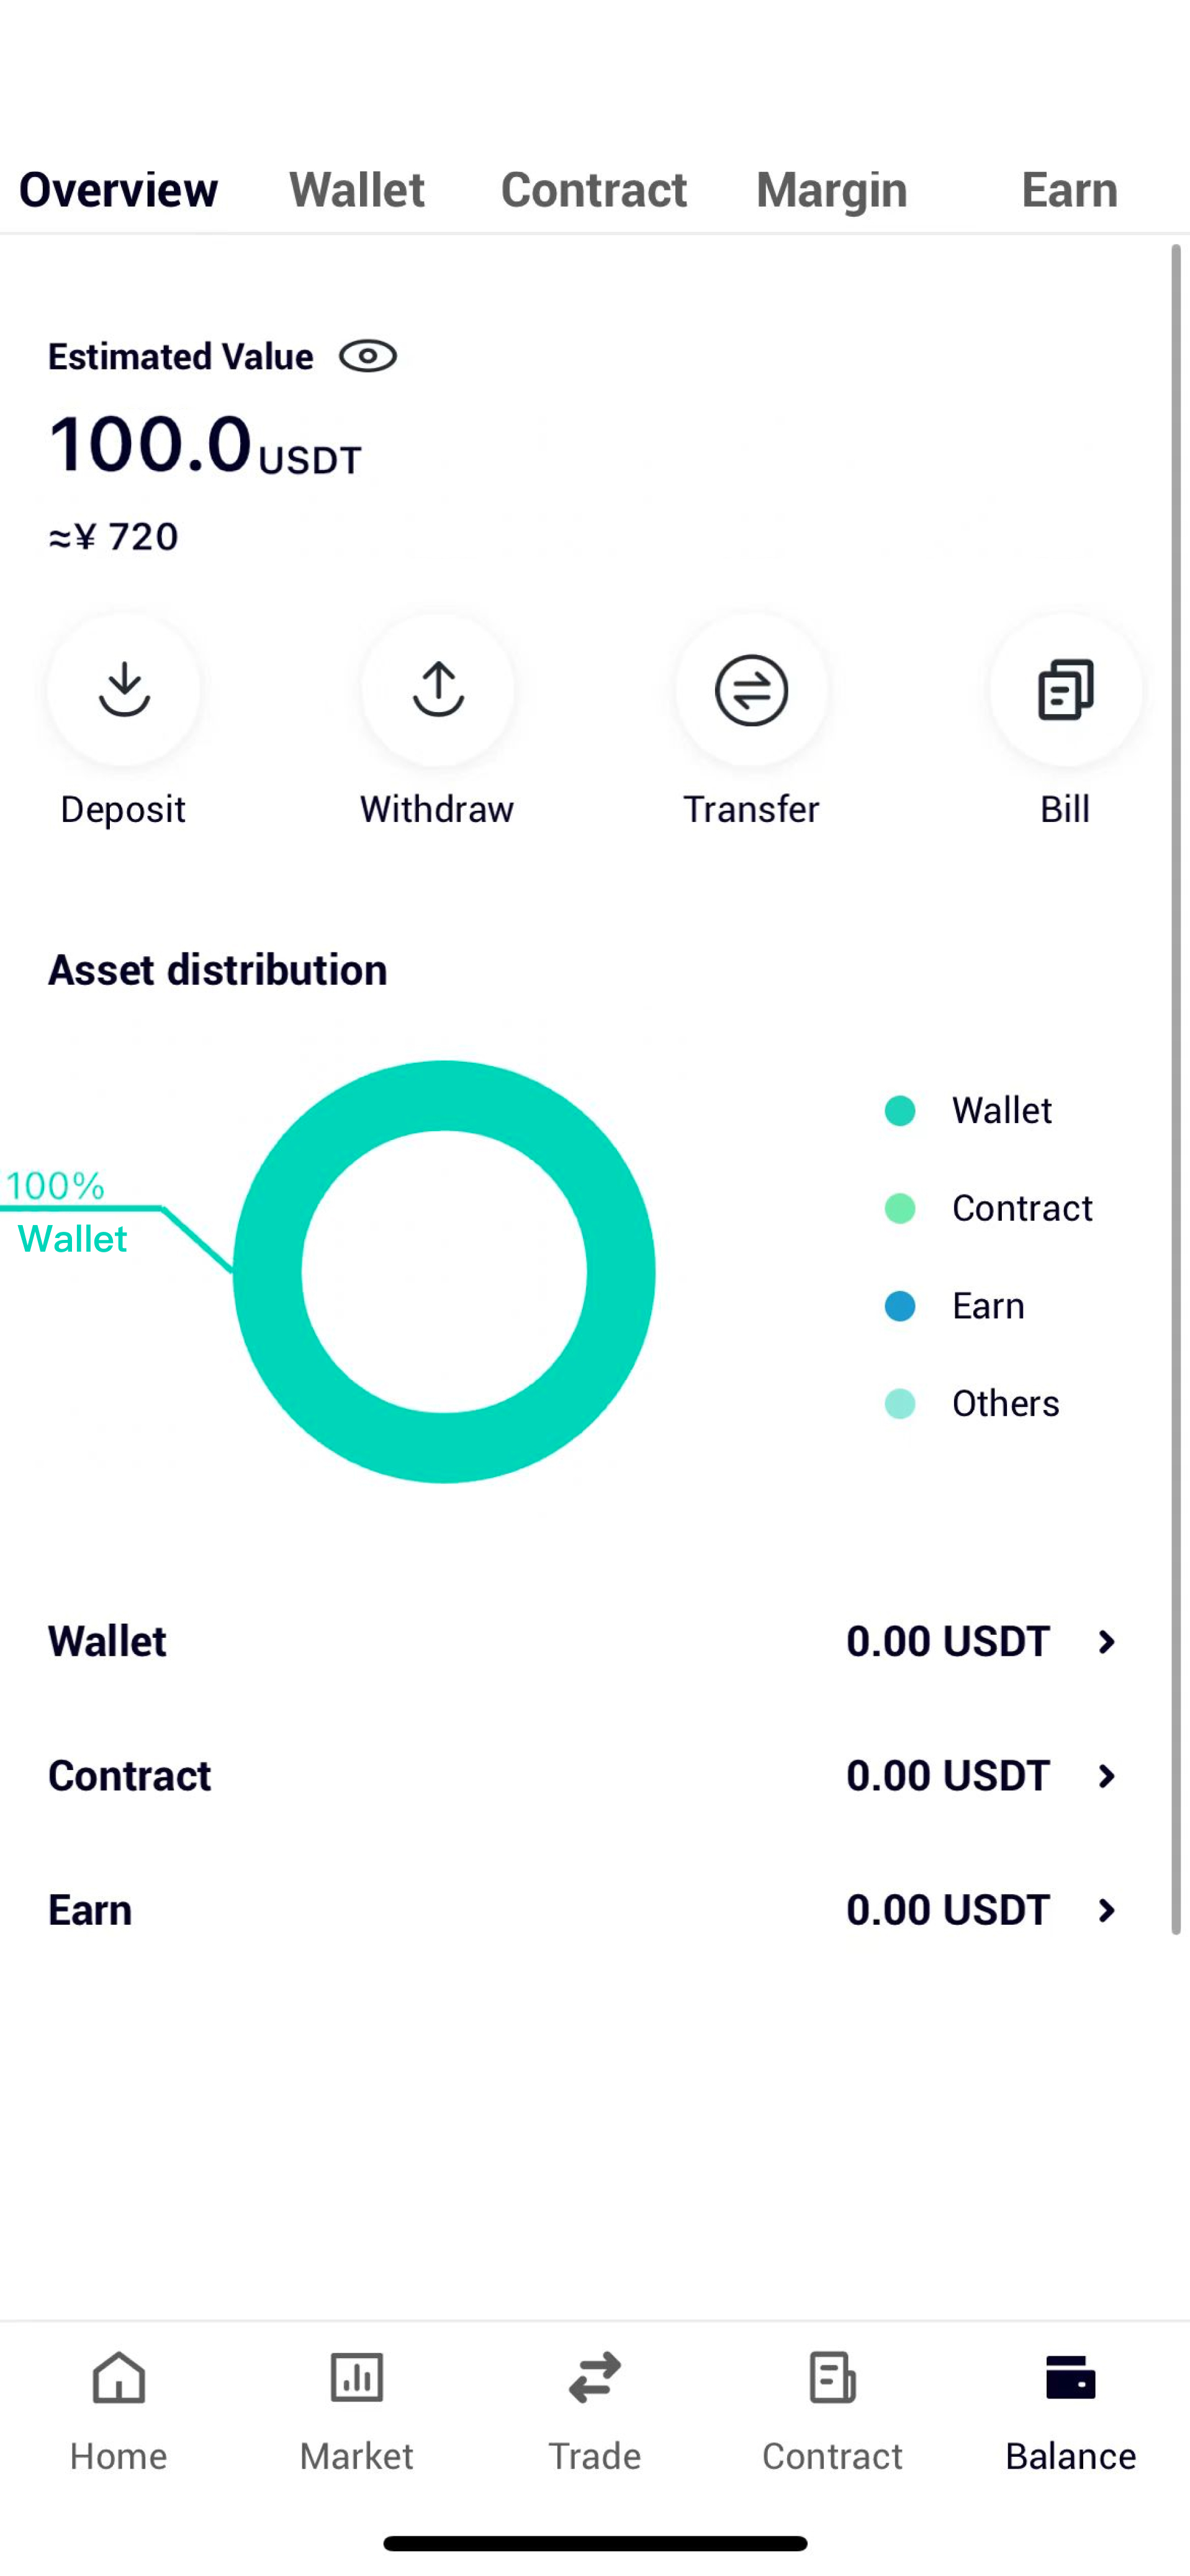Expand the Earn 0.00 USDT row chevron

coord(1106,1910)
